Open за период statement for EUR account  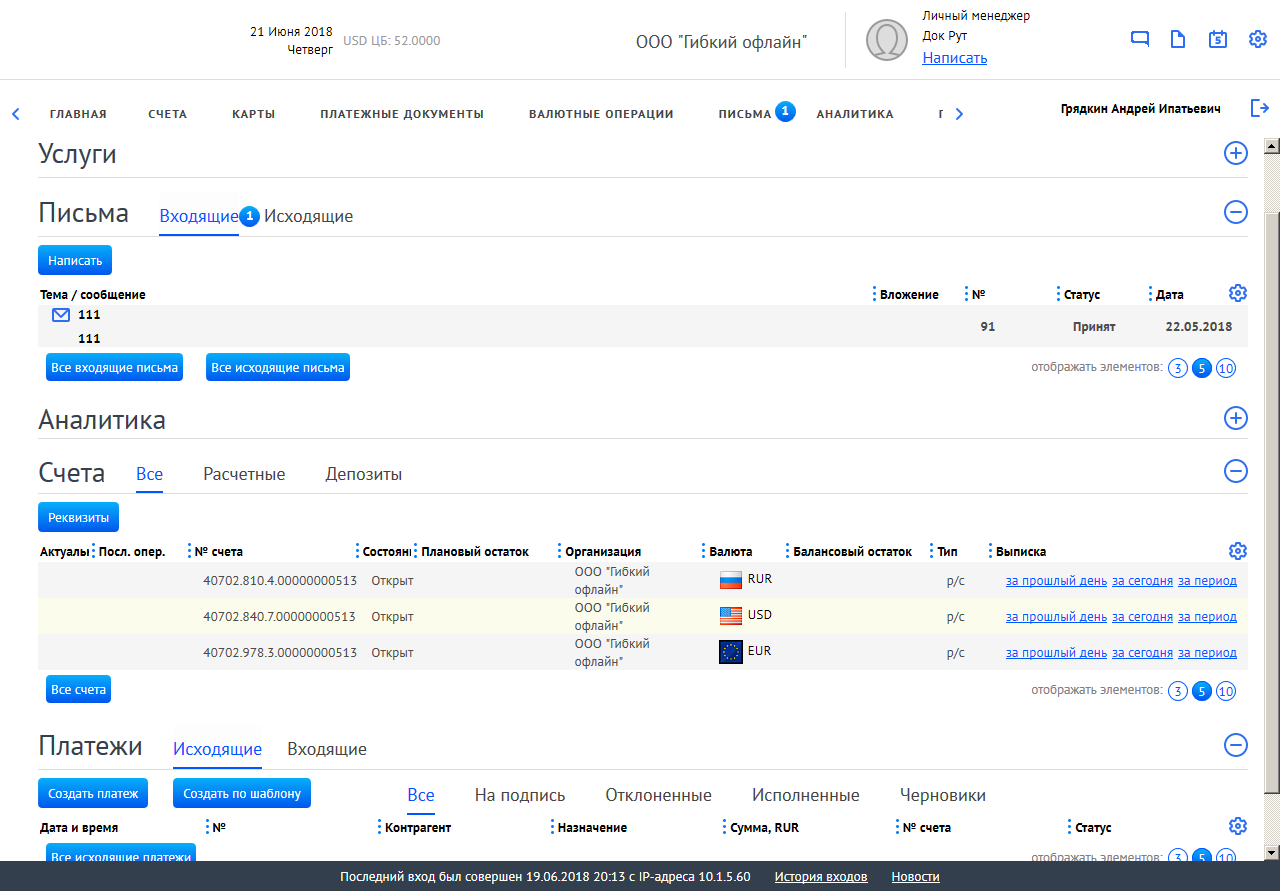pyautogui.click(x=1207, y=653)
